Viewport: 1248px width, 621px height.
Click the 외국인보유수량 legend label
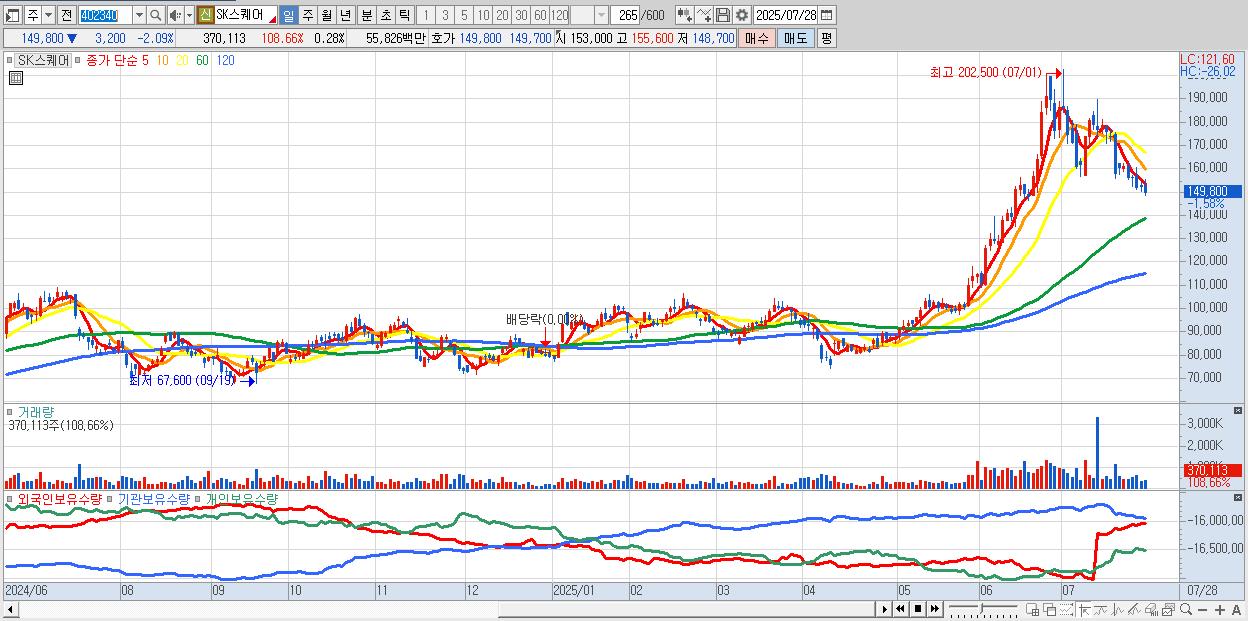(58, 498)
